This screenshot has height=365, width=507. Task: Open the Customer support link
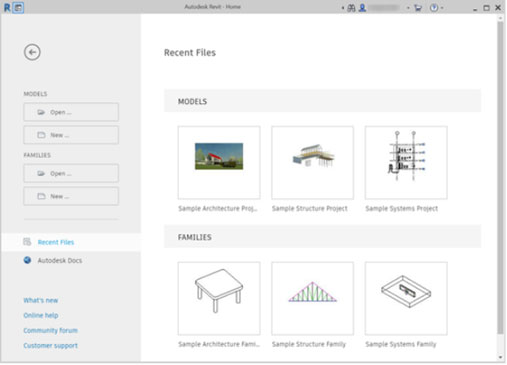50,346
